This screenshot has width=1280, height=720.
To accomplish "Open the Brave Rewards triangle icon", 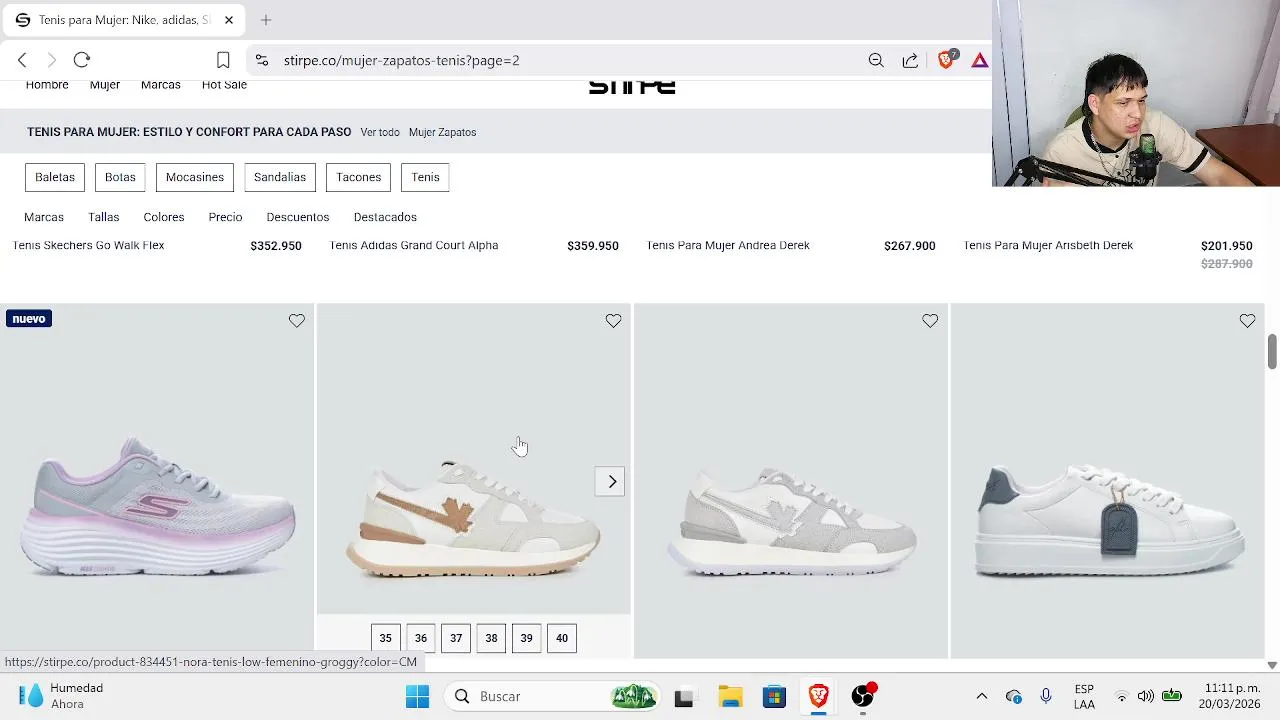I will coord(979,60).
